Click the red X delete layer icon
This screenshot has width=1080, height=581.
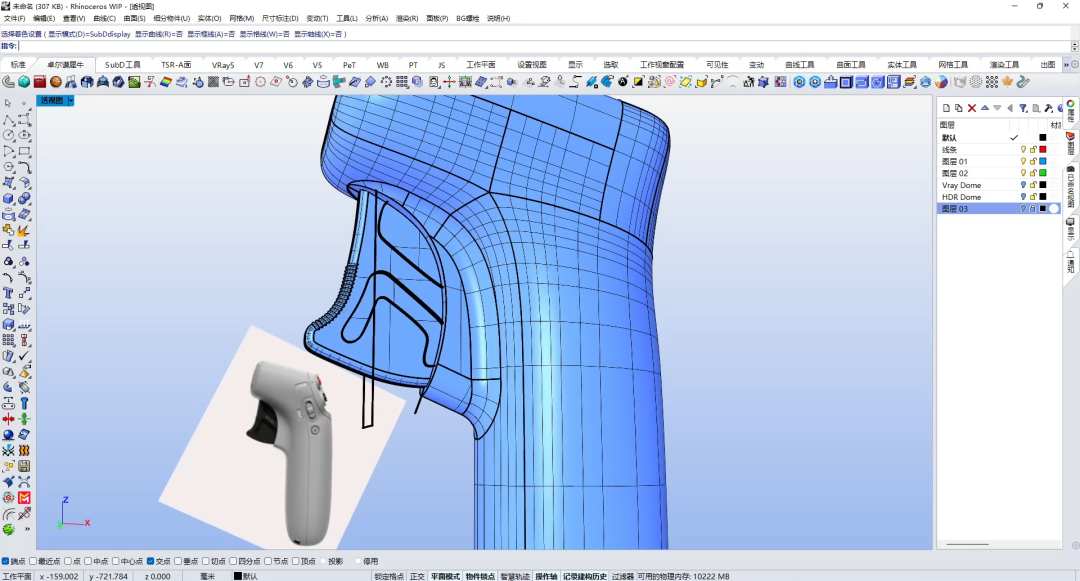(x=971, y=108)
